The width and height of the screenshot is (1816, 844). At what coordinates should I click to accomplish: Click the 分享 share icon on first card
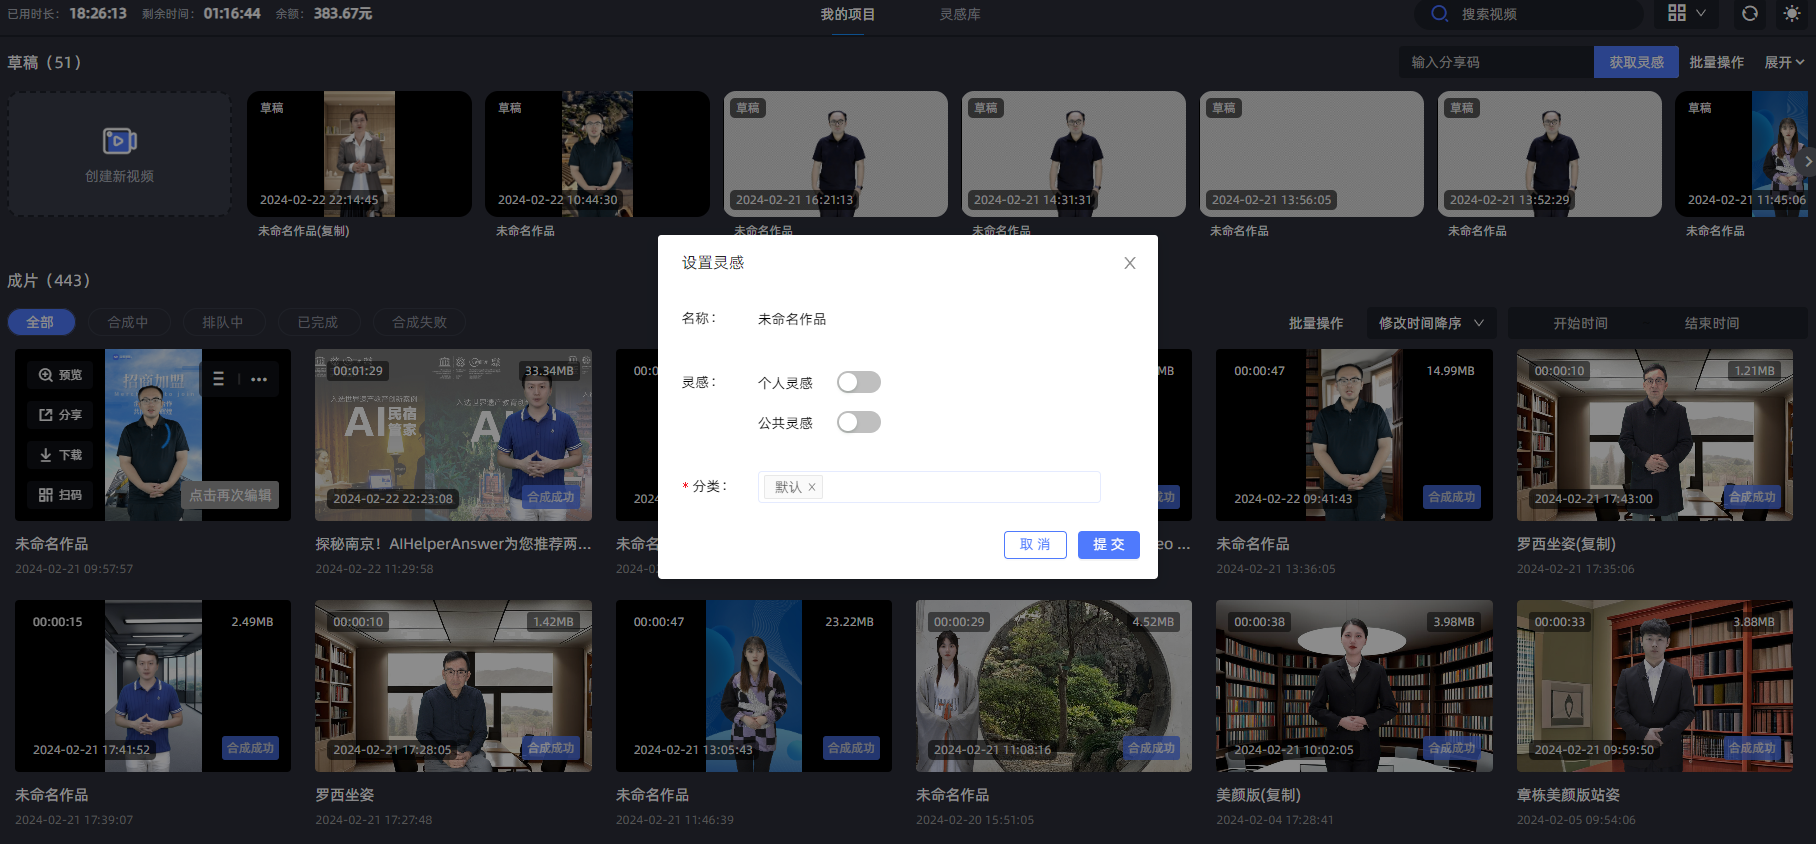pyautogui.click(x=46, y=415)
